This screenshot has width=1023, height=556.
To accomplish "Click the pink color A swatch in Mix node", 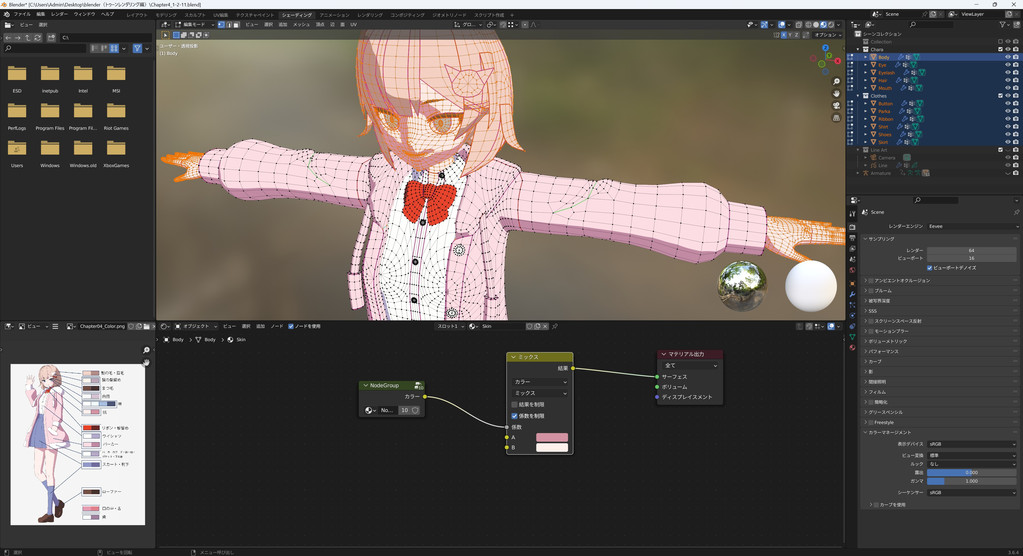I will 551,437.
